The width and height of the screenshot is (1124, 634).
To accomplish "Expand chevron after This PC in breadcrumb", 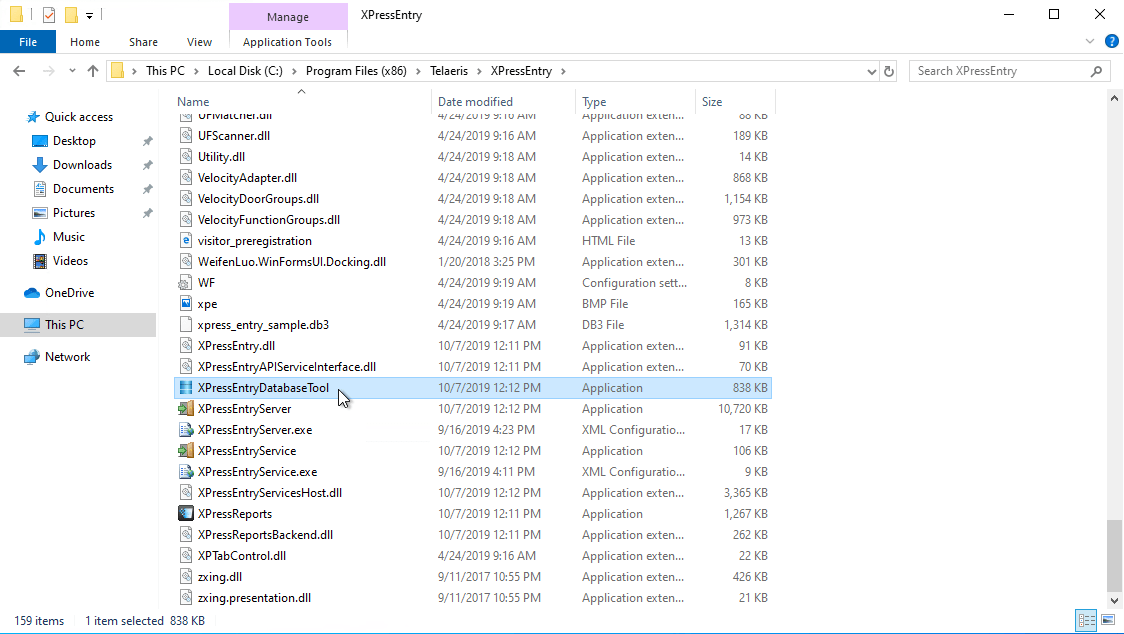I will [196, 71].
